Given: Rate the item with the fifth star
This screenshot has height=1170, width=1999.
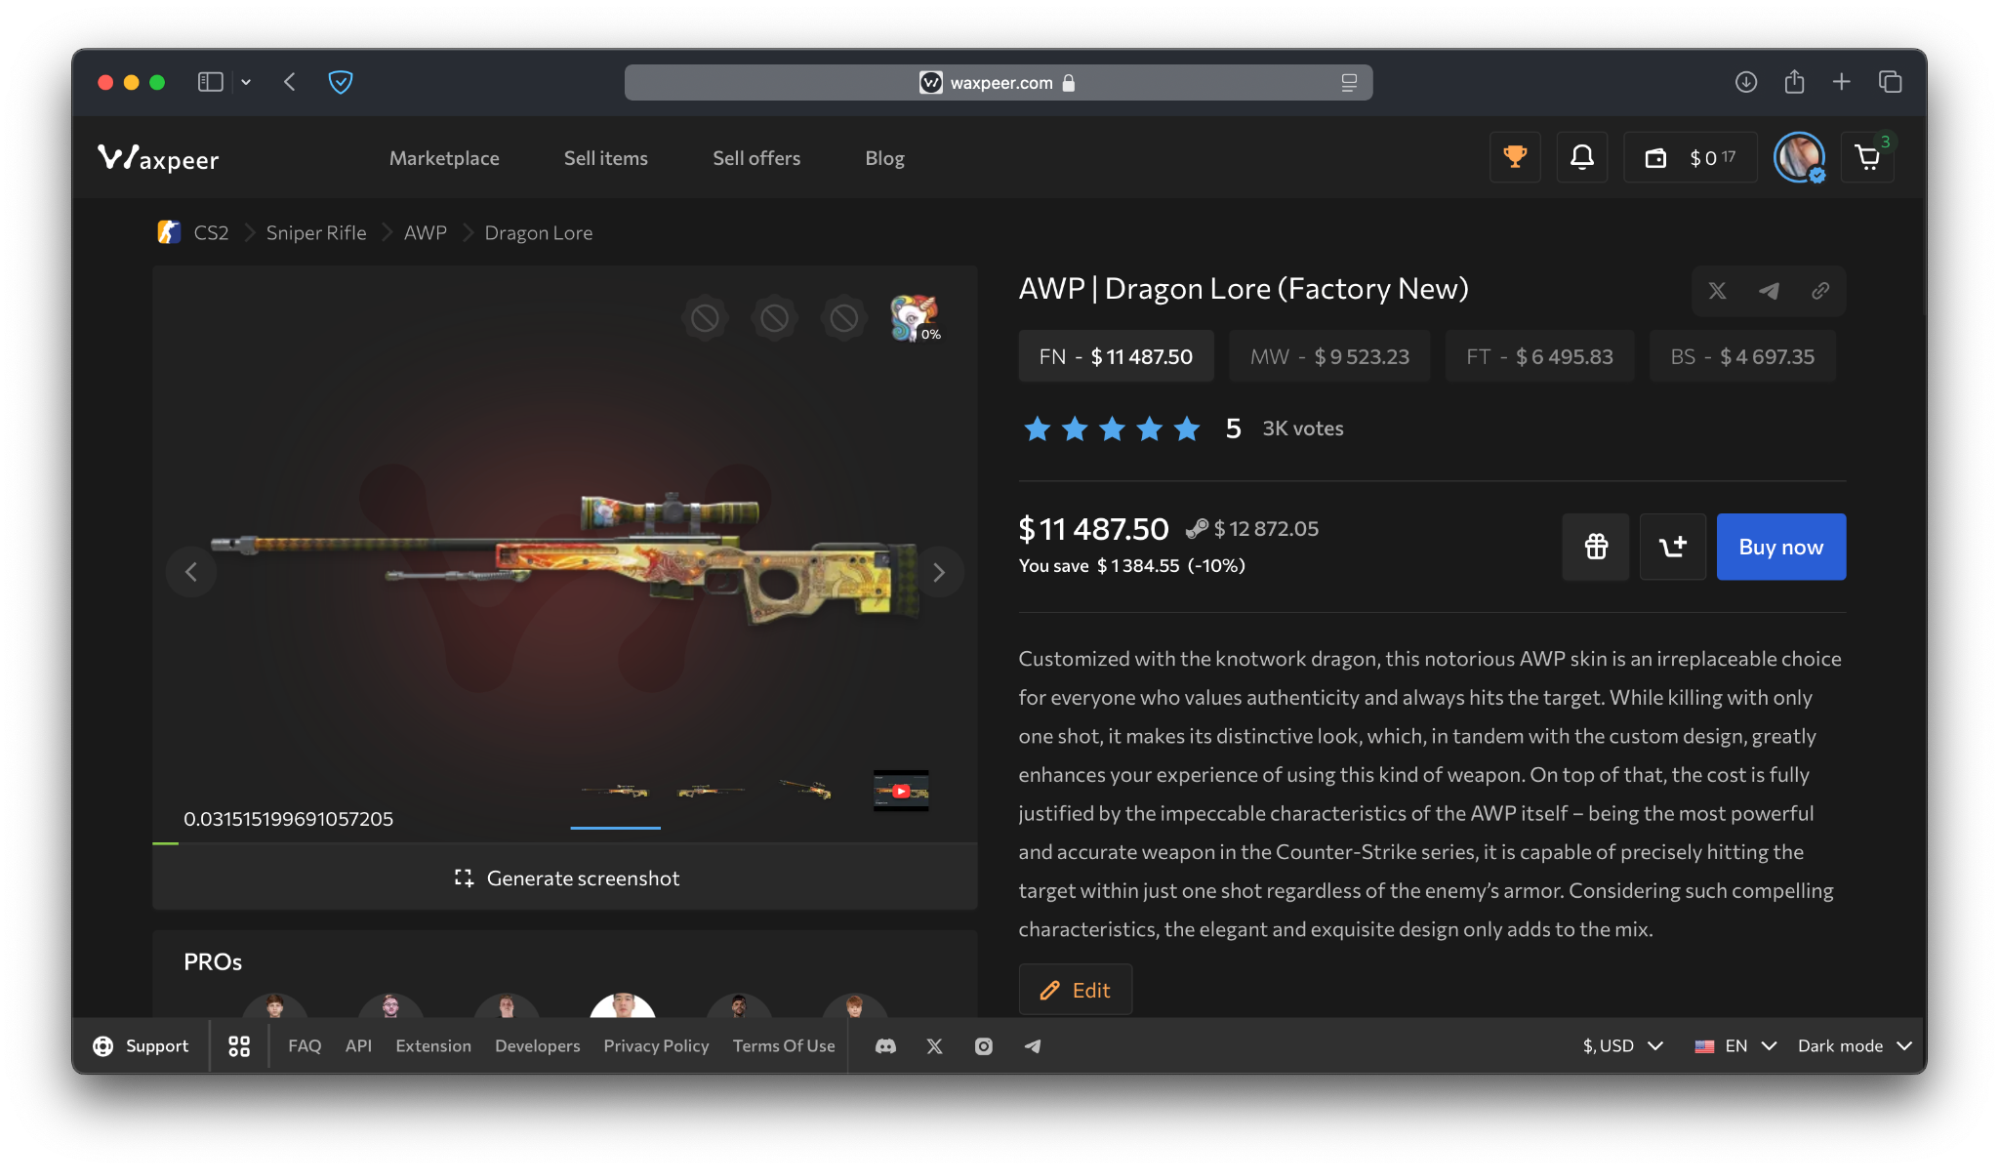Looking at the screenshot, I should click(1187, 429).
